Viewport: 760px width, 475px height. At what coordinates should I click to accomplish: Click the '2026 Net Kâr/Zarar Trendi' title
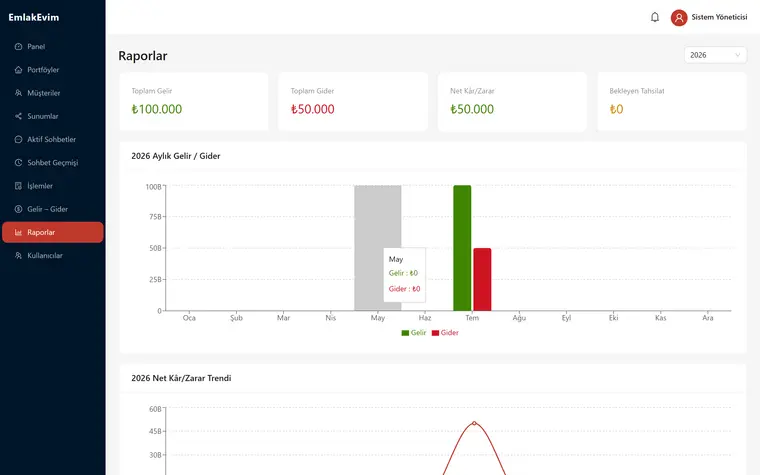(x=181, y=378)
